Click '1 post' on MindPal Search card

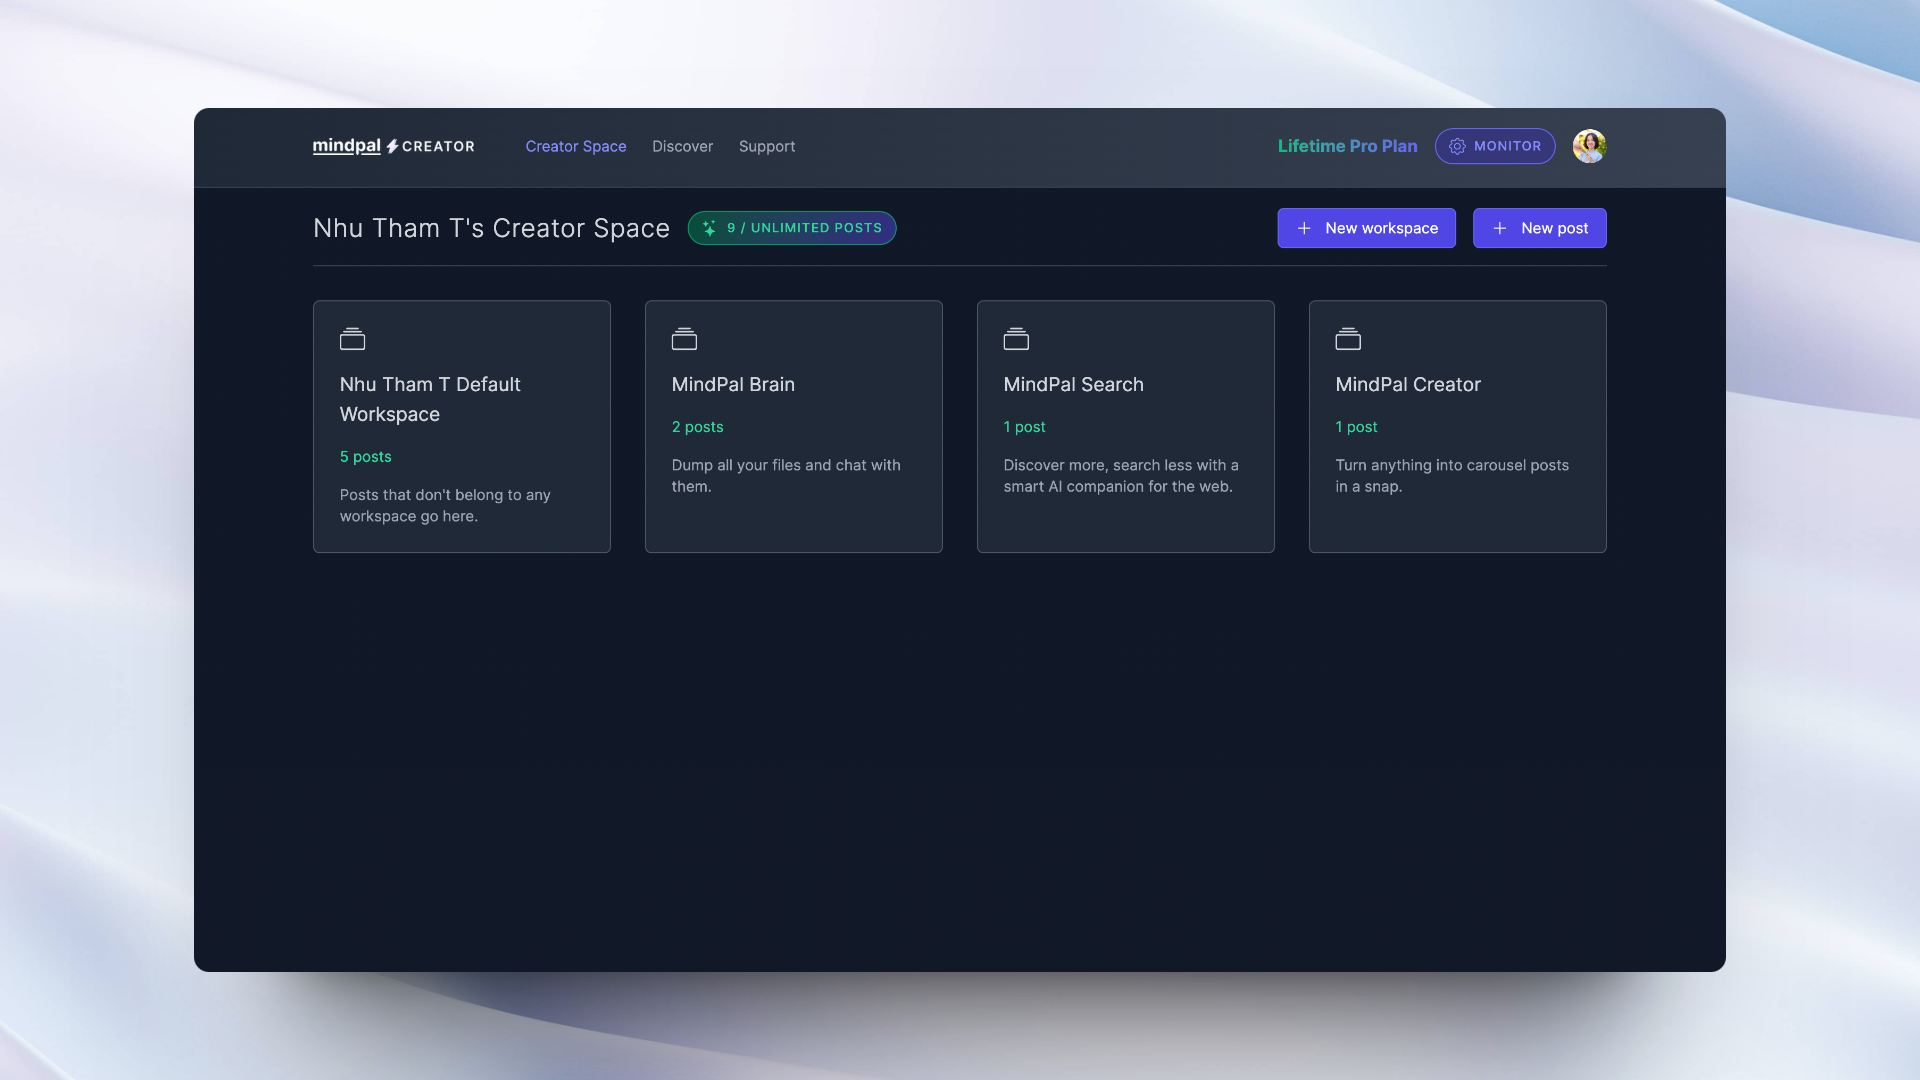(1024, 426)
